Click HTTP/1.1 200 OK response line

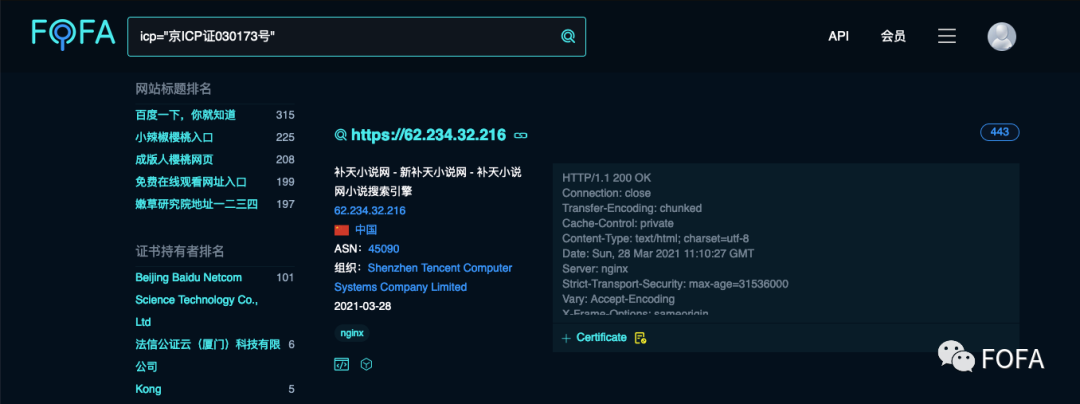[606, 178]
